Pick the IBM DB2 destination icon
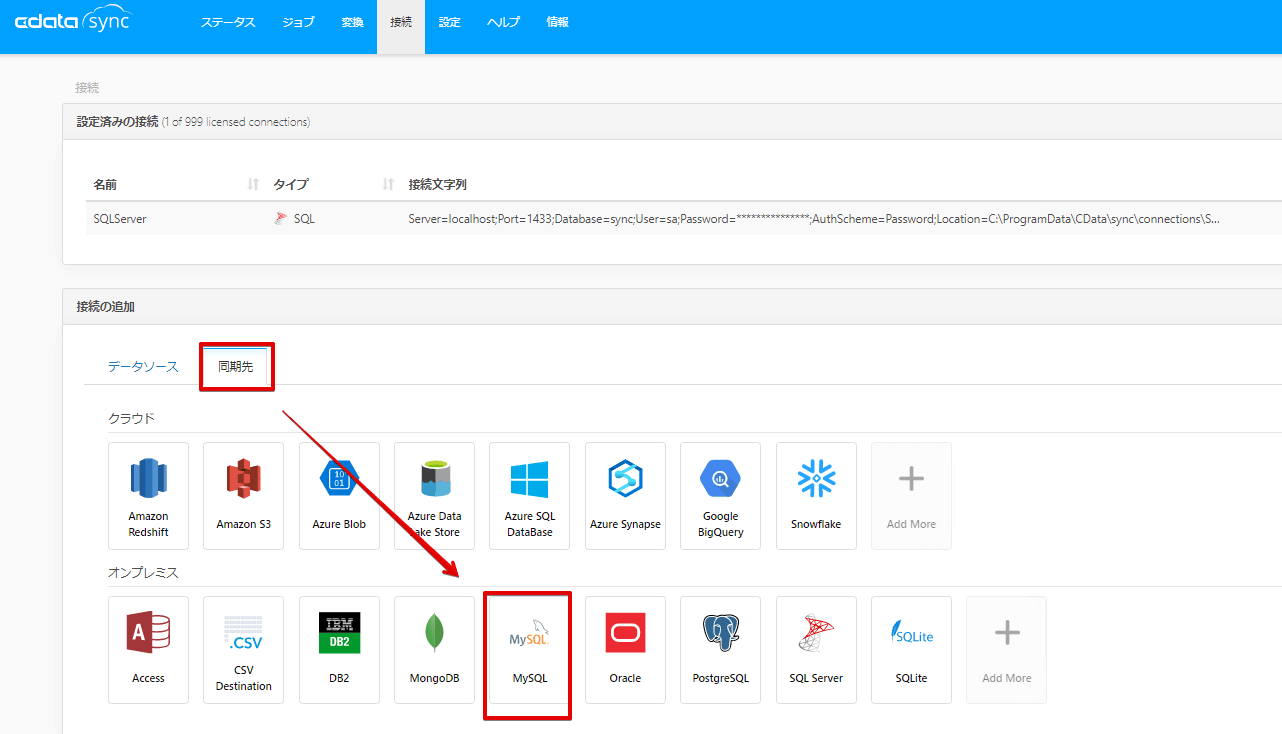 tap(339, 633)
